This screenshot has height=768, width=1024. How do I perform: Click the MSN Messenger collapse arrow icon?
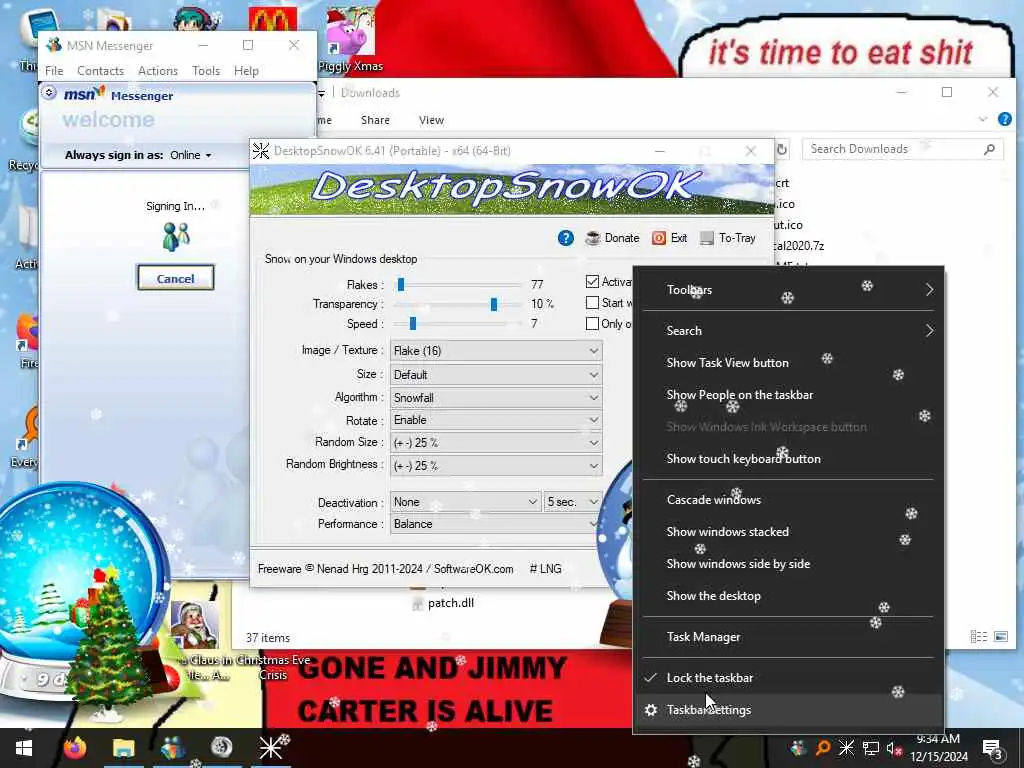(x=49, y=93)
